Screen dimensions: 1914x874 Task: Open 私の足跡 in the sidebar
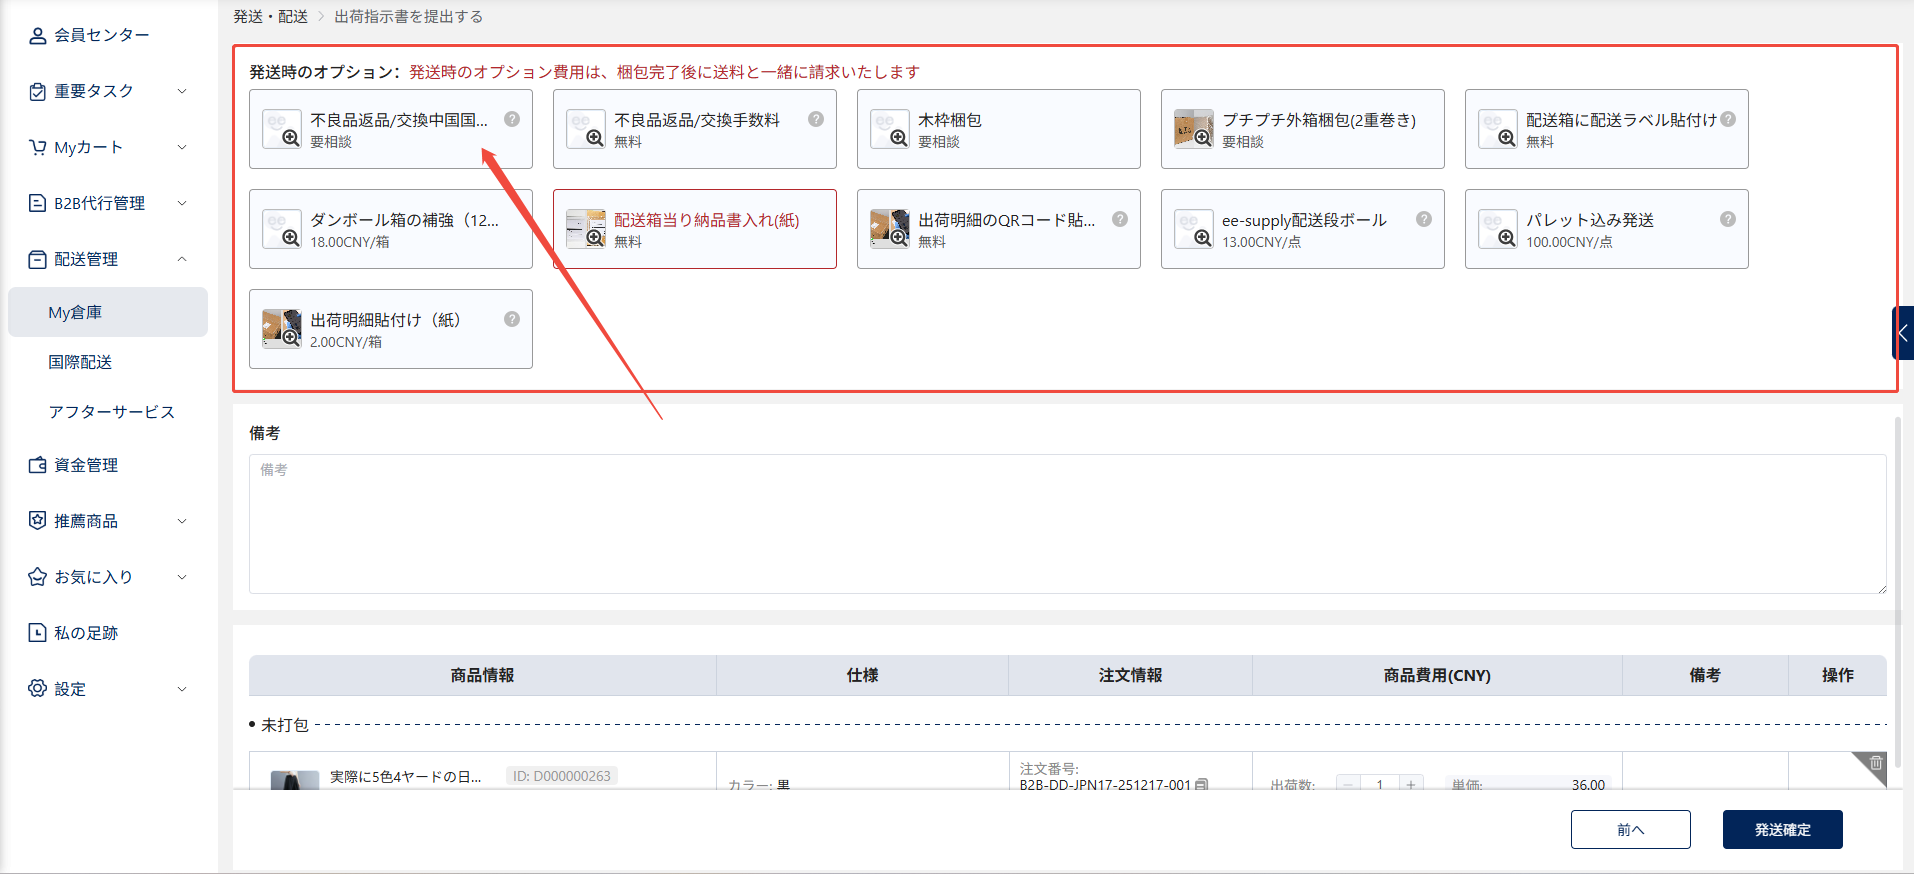(86, 633)
